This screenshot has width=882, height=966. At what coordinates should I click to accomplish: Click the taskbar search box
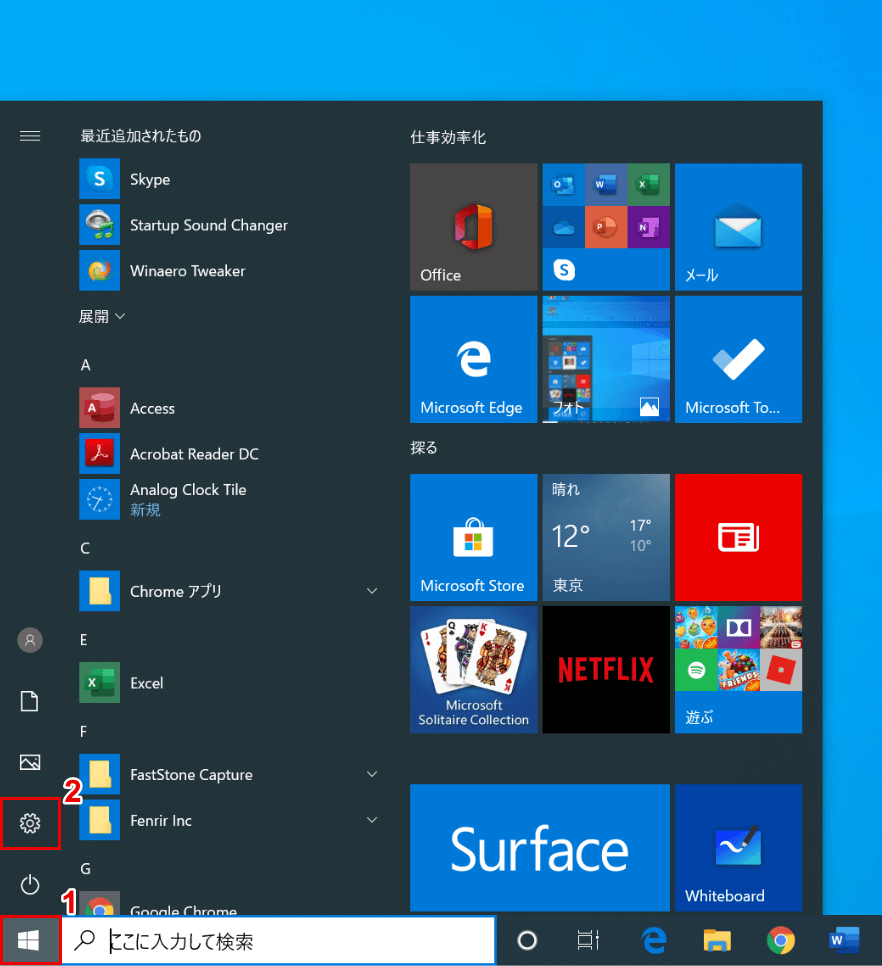(278, 940)
